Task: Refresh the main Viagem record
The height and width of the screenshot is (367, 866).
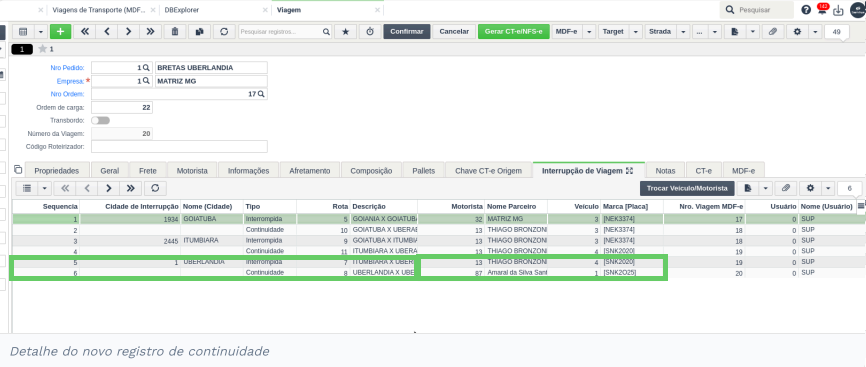Action: (224, 32)
